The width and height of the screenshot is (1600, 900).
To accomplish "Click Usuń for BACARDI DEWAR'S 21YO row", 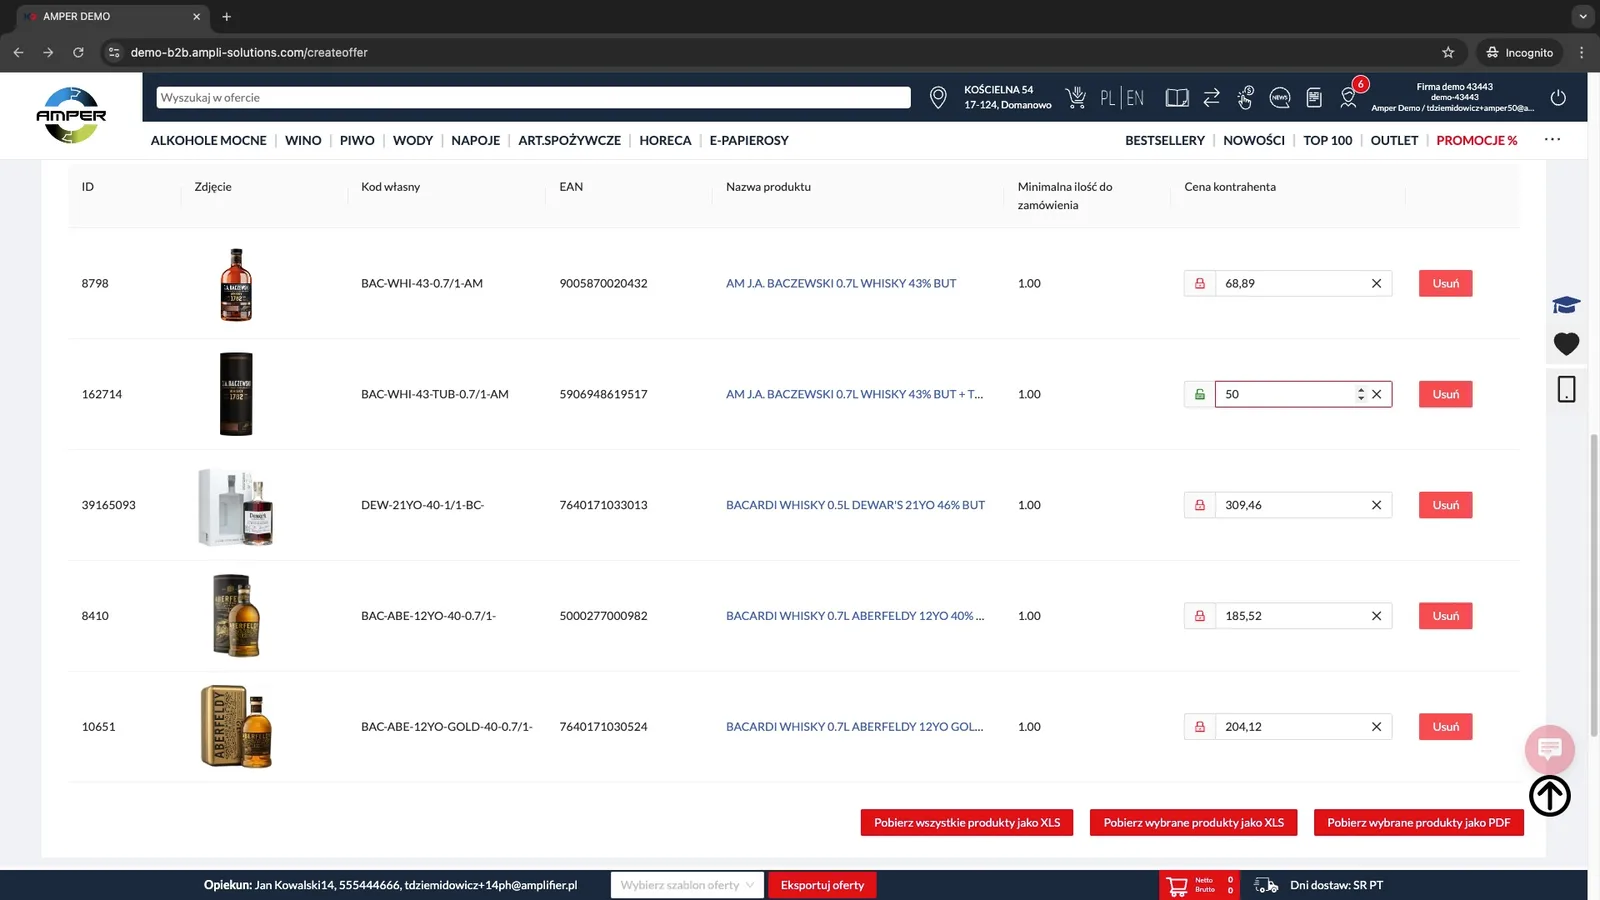I will (1445, 505).
